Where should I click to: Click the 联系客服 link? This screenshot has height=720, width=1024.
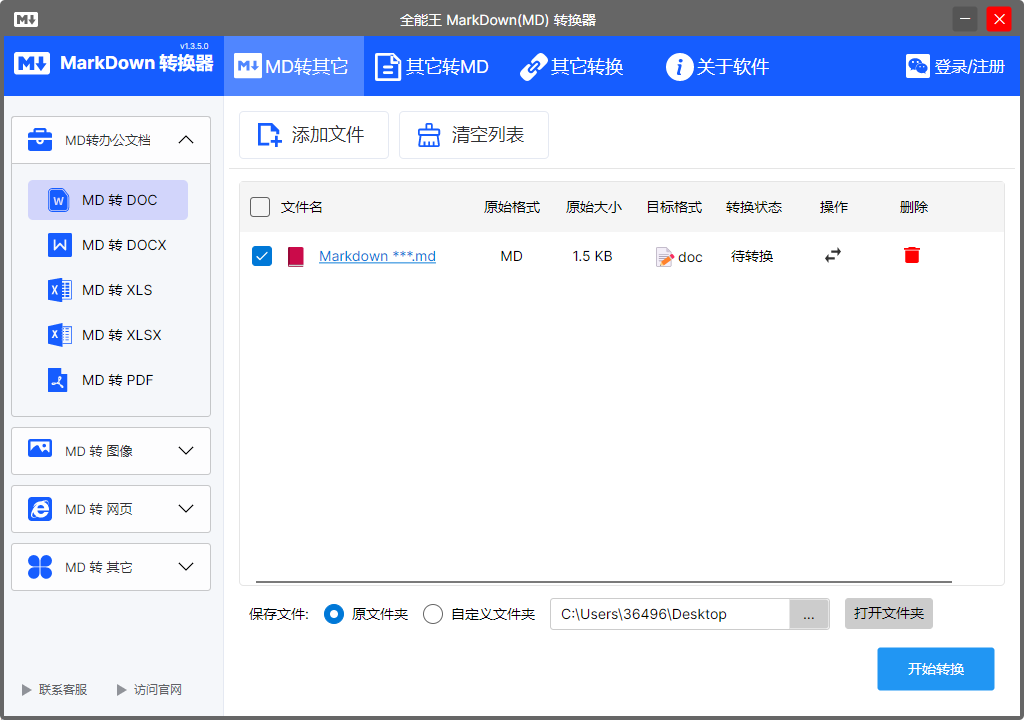(63, 690)
